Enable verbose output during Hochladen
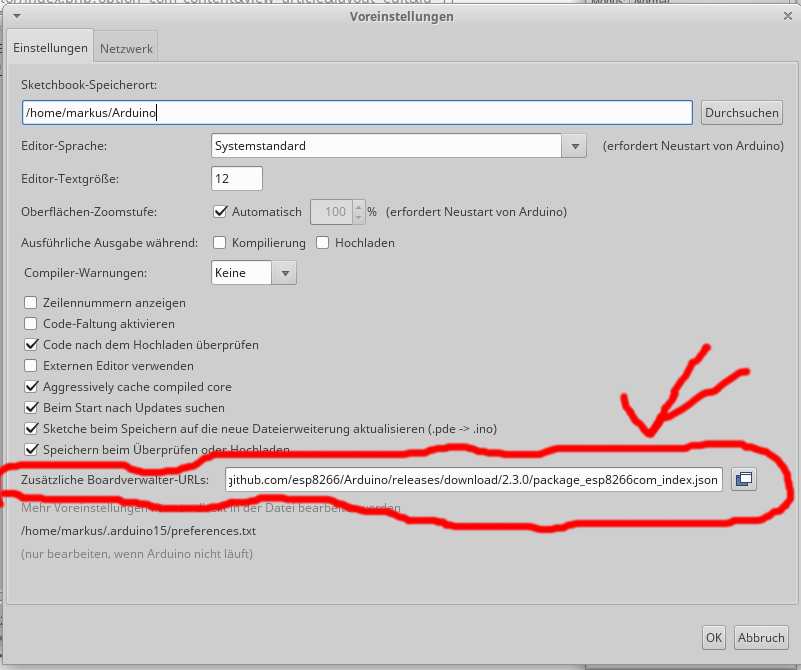 pos(322,243)
